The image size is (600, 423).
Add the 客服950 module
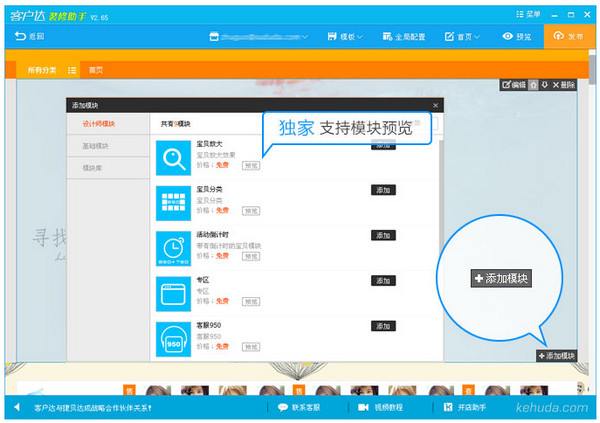383,326
